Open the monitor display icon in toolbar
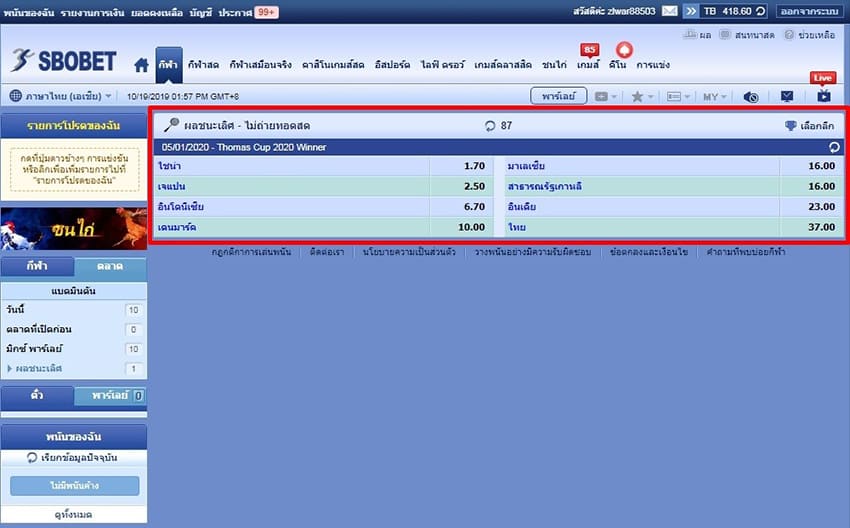This screenshot has height=528, width=850. pyautogui.click(x=787, y=96)
